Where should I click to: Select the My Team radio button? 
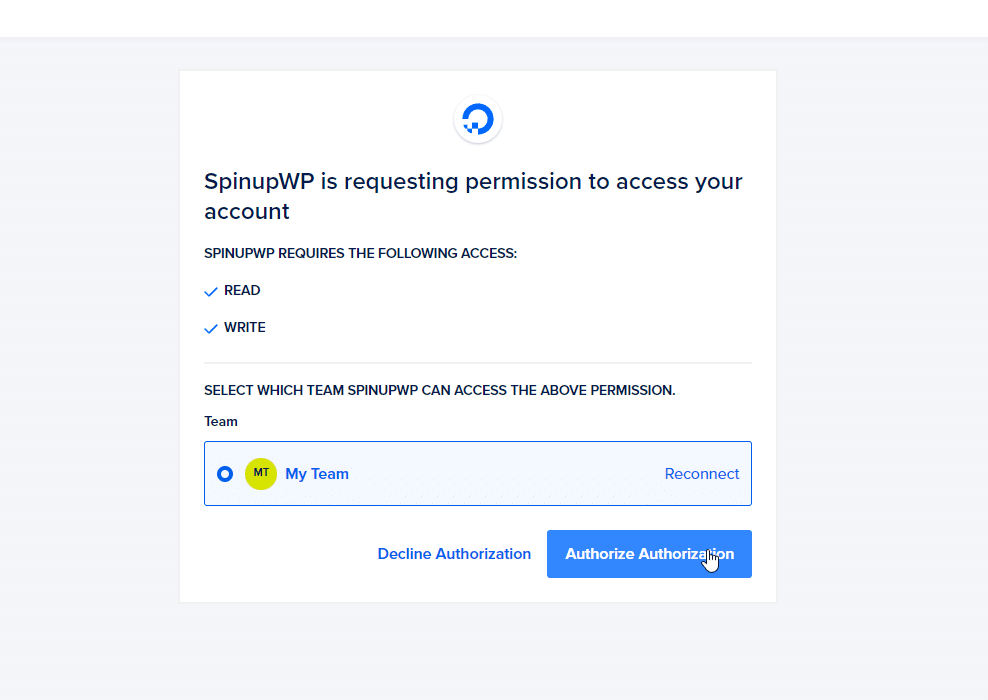coord(225,474)
